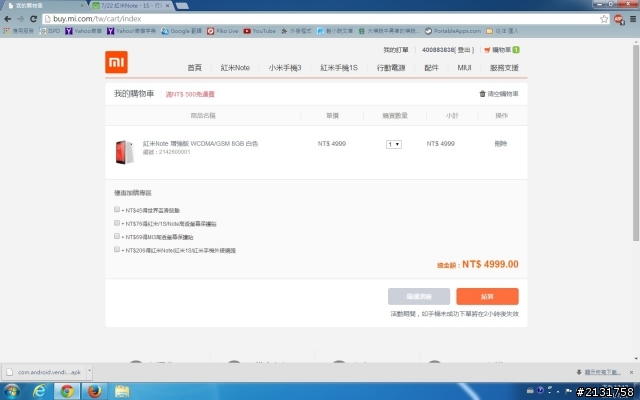This screenshot has height=400, width=640.
Task: Close the downloads bar
Action: pyautogui.click(x=631, y=372)
